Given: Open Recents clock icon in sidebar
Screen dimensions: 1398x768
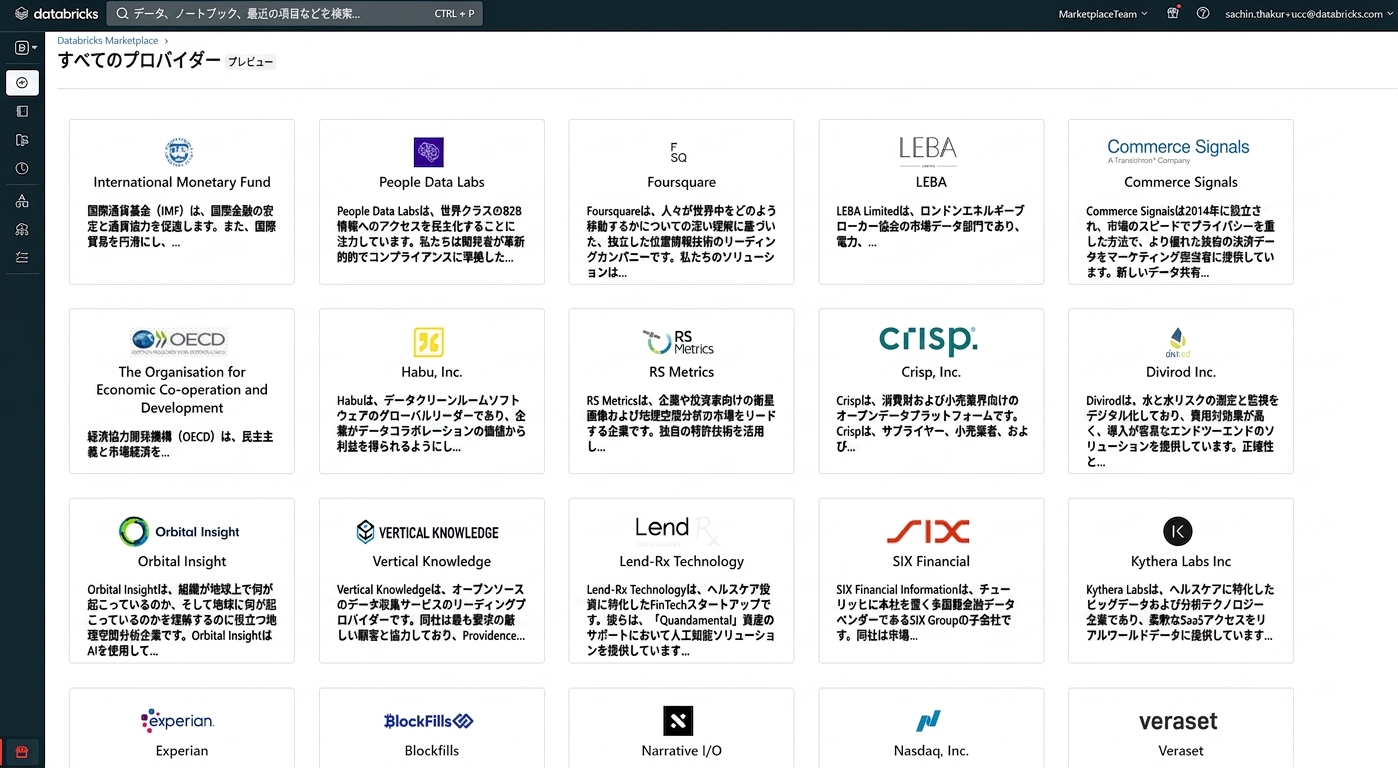Looking at the screenshot, I should 22,168.
